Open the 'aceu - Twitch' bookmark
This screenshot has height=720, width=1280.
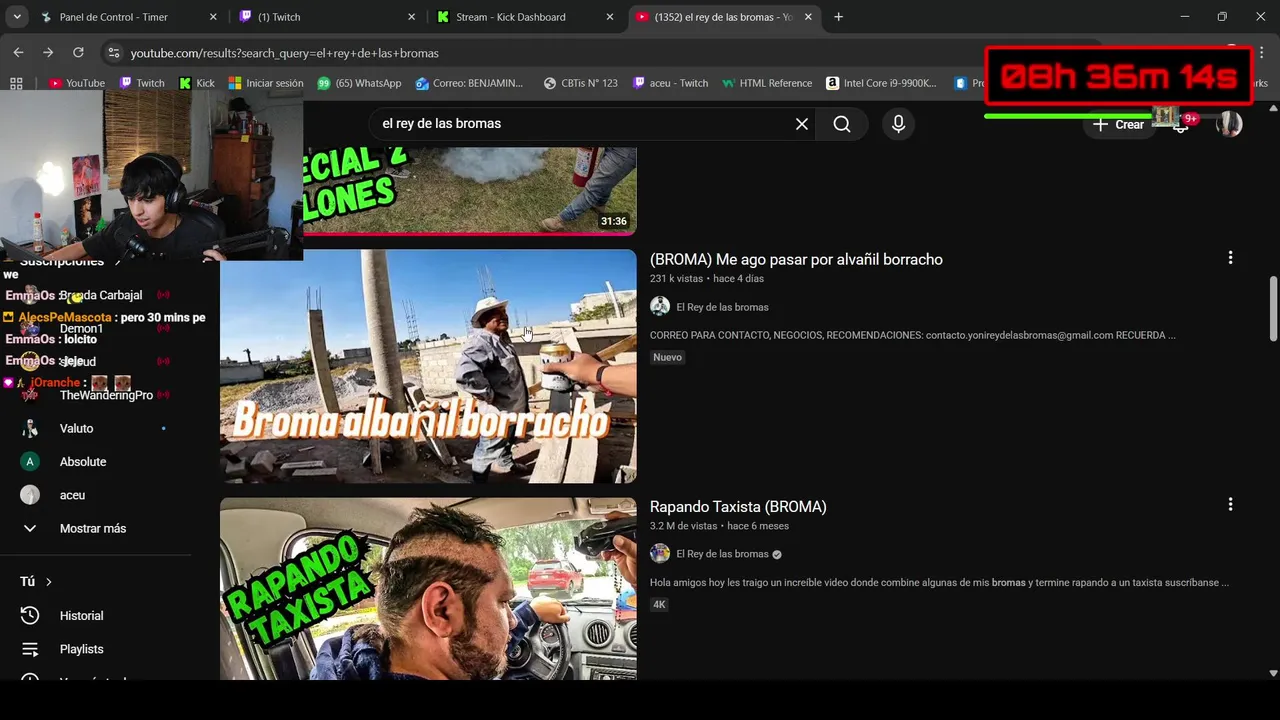tap(670, 83)
